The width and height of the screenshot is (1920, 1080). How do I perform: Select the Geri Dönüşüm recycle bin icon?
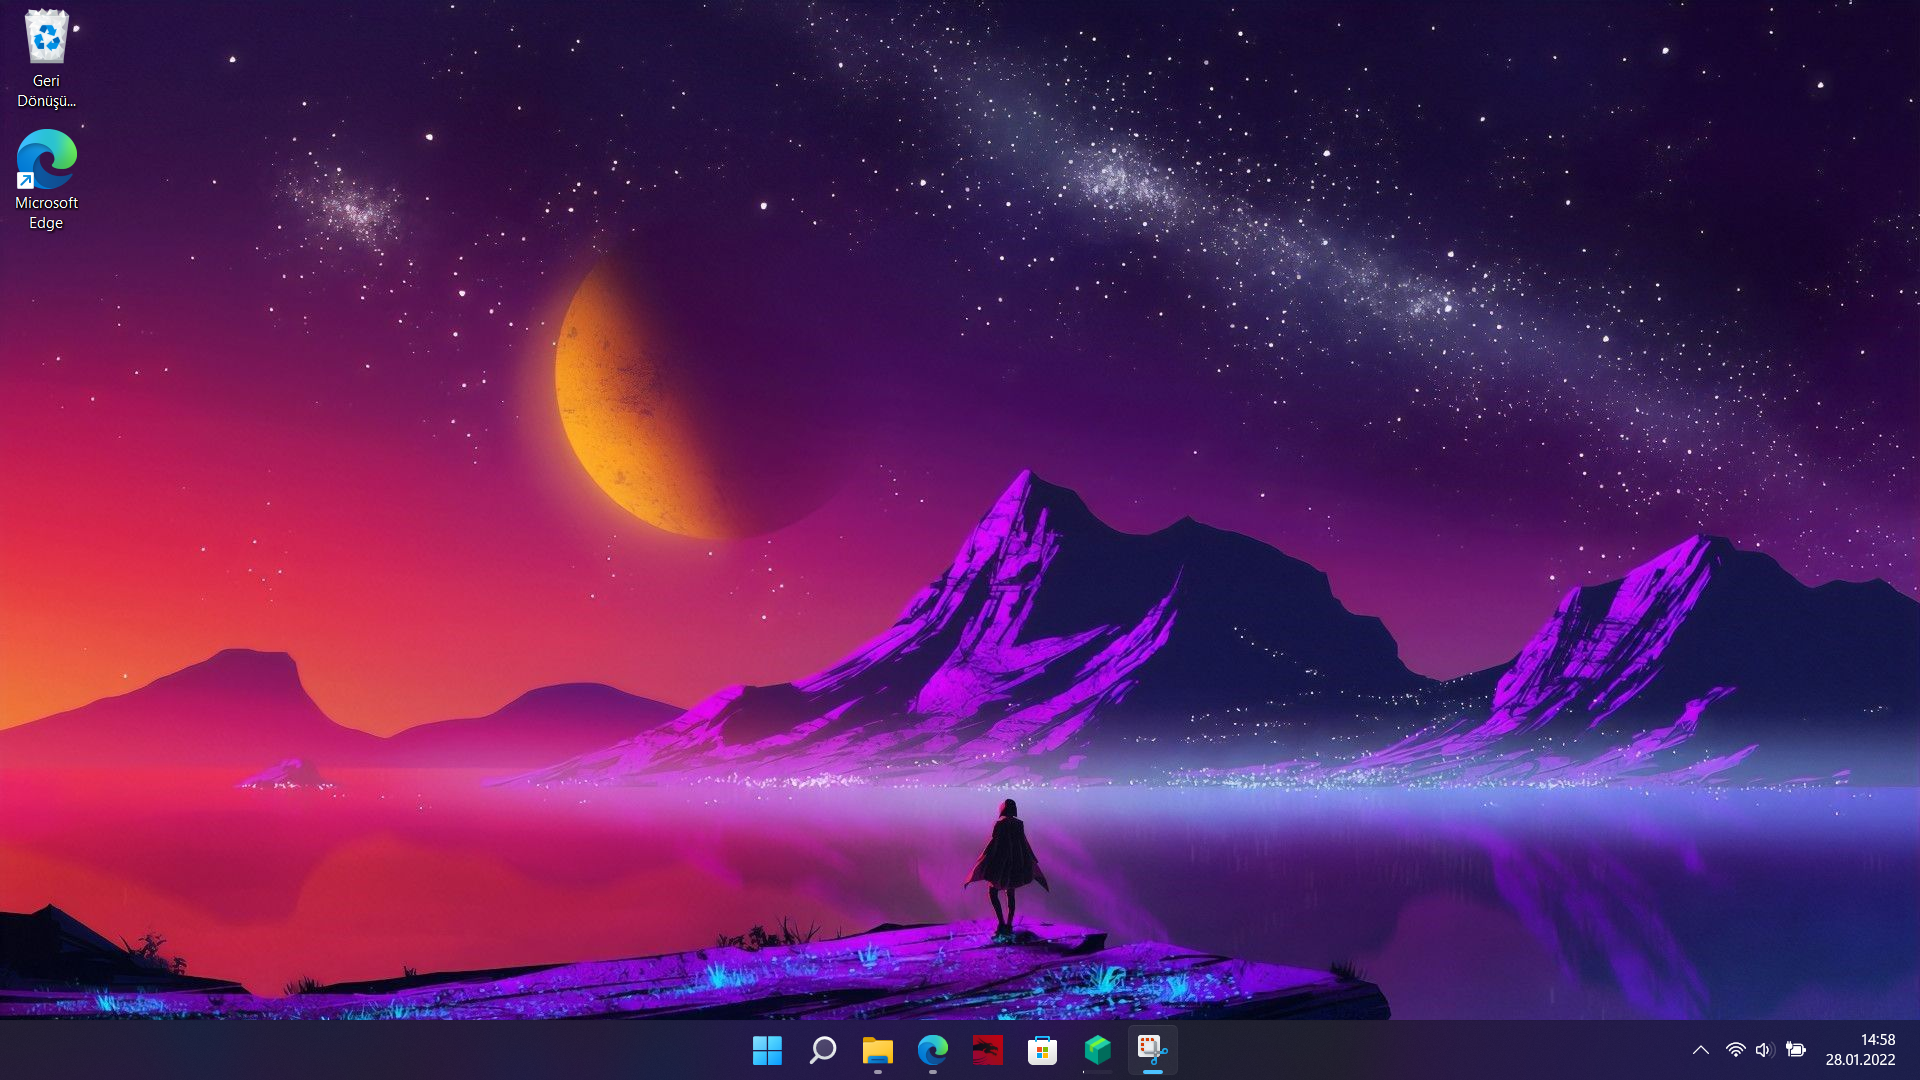[x=46, y=38]
